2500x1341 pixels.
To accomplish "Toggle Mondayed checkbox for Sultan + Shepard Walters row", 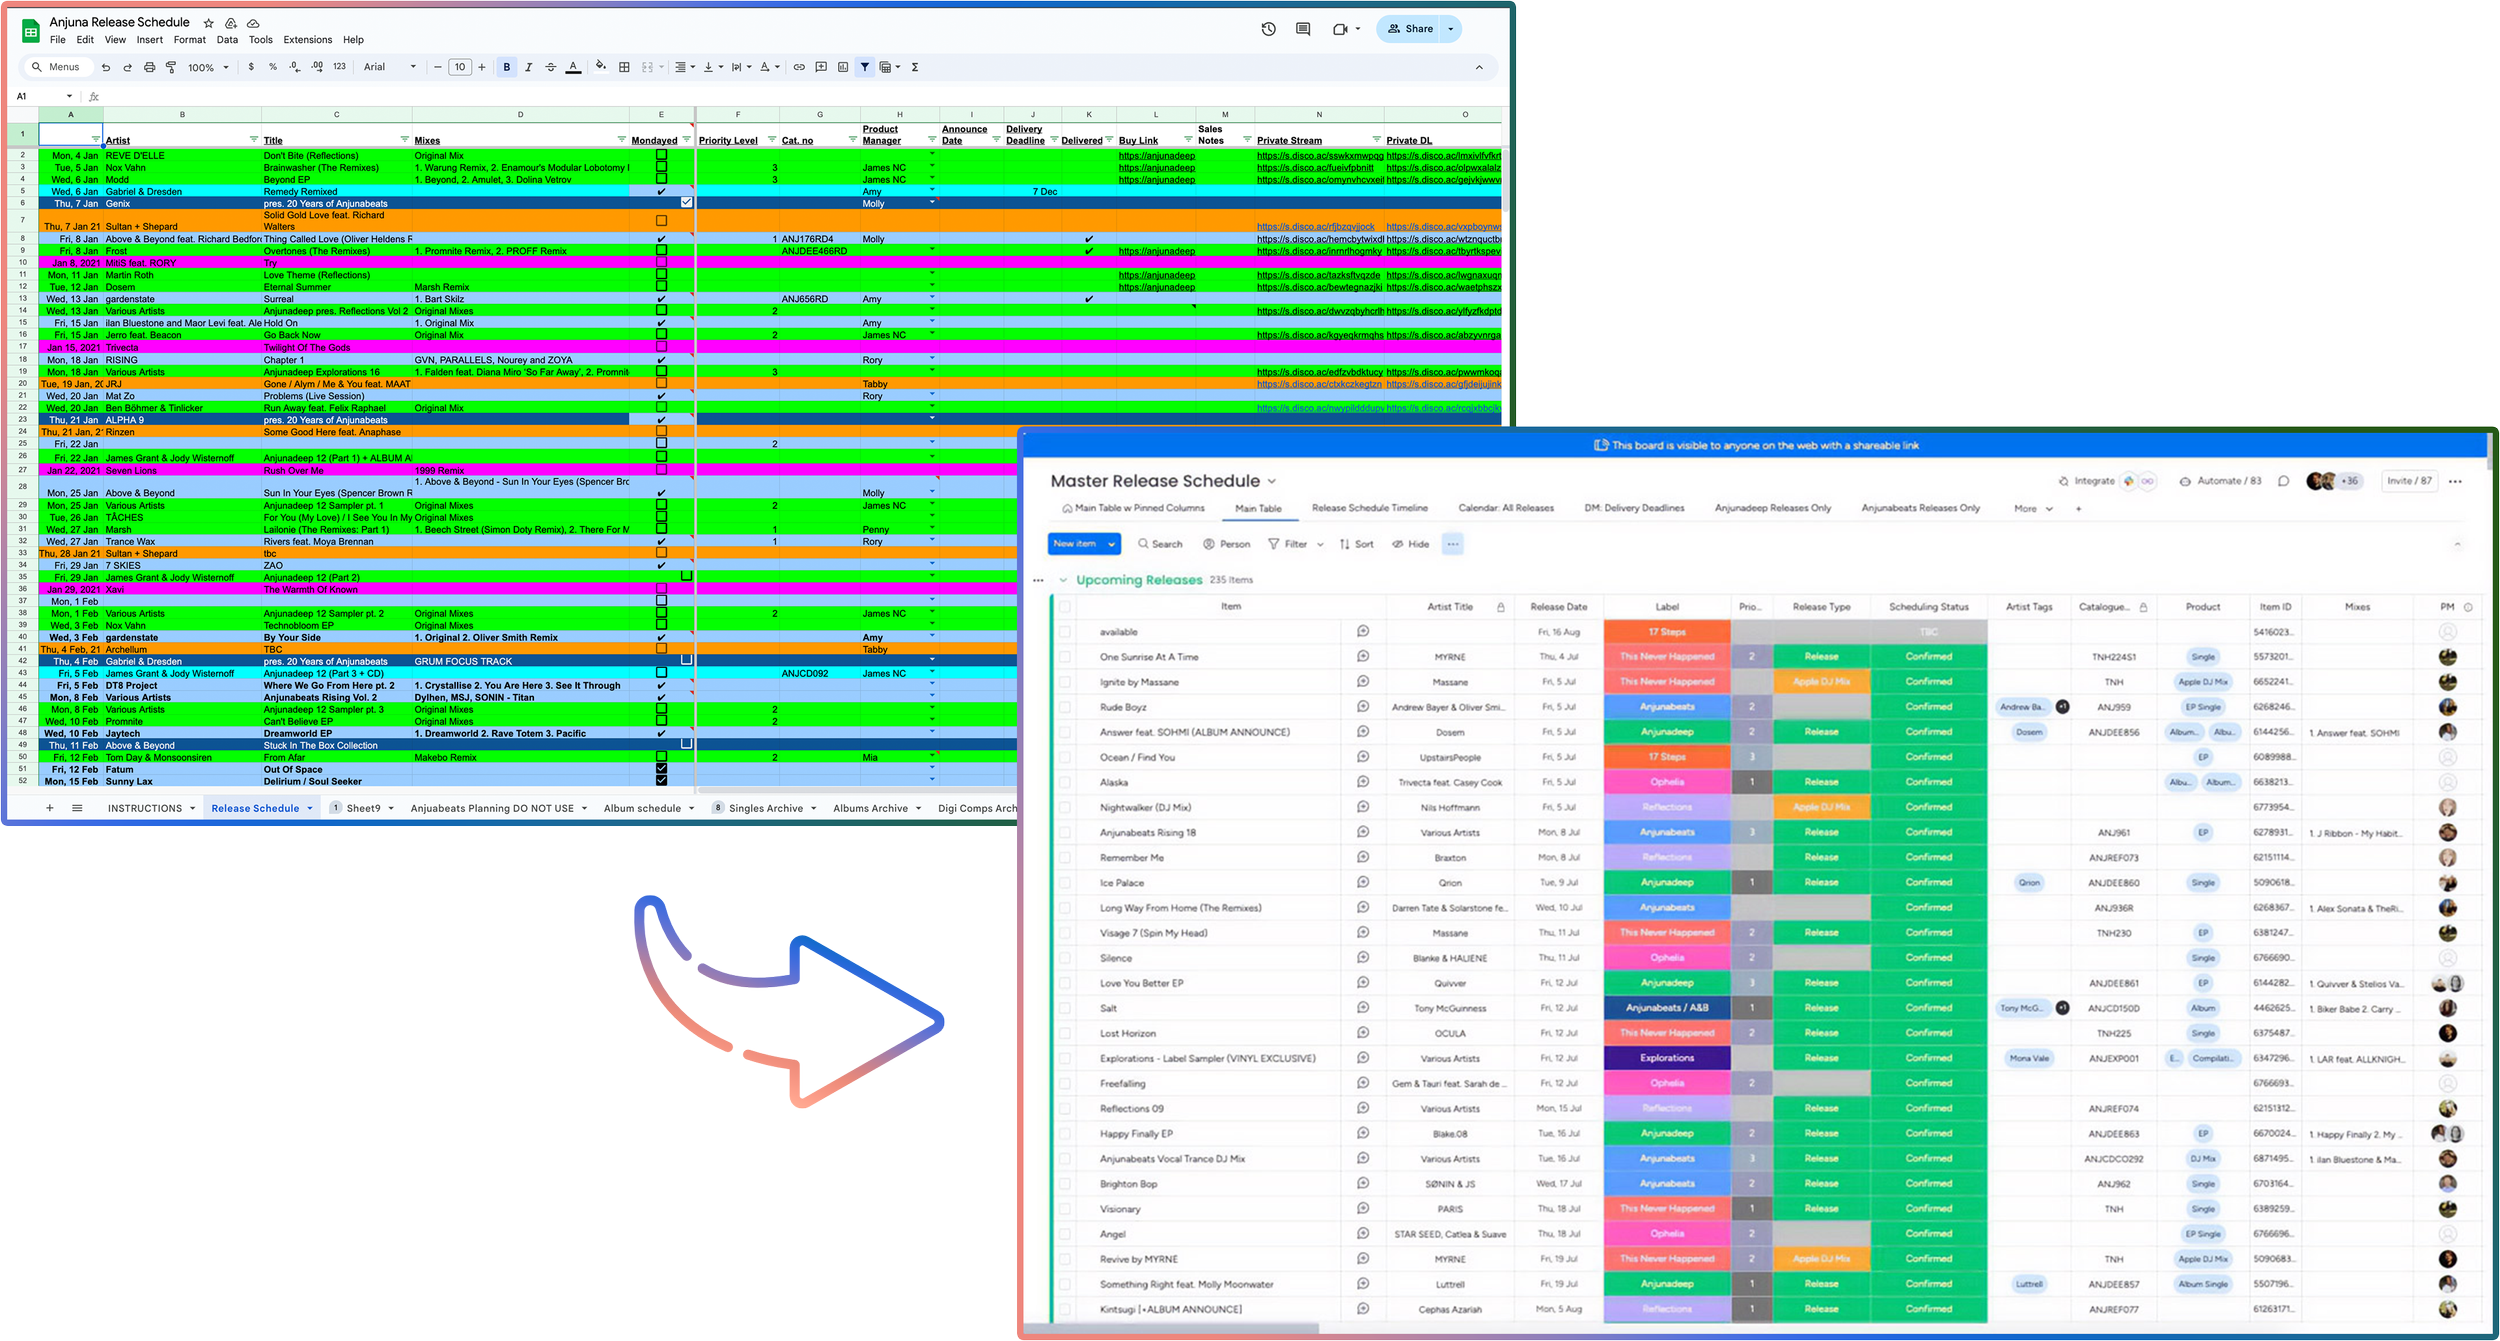I will (x=661, y=220).
